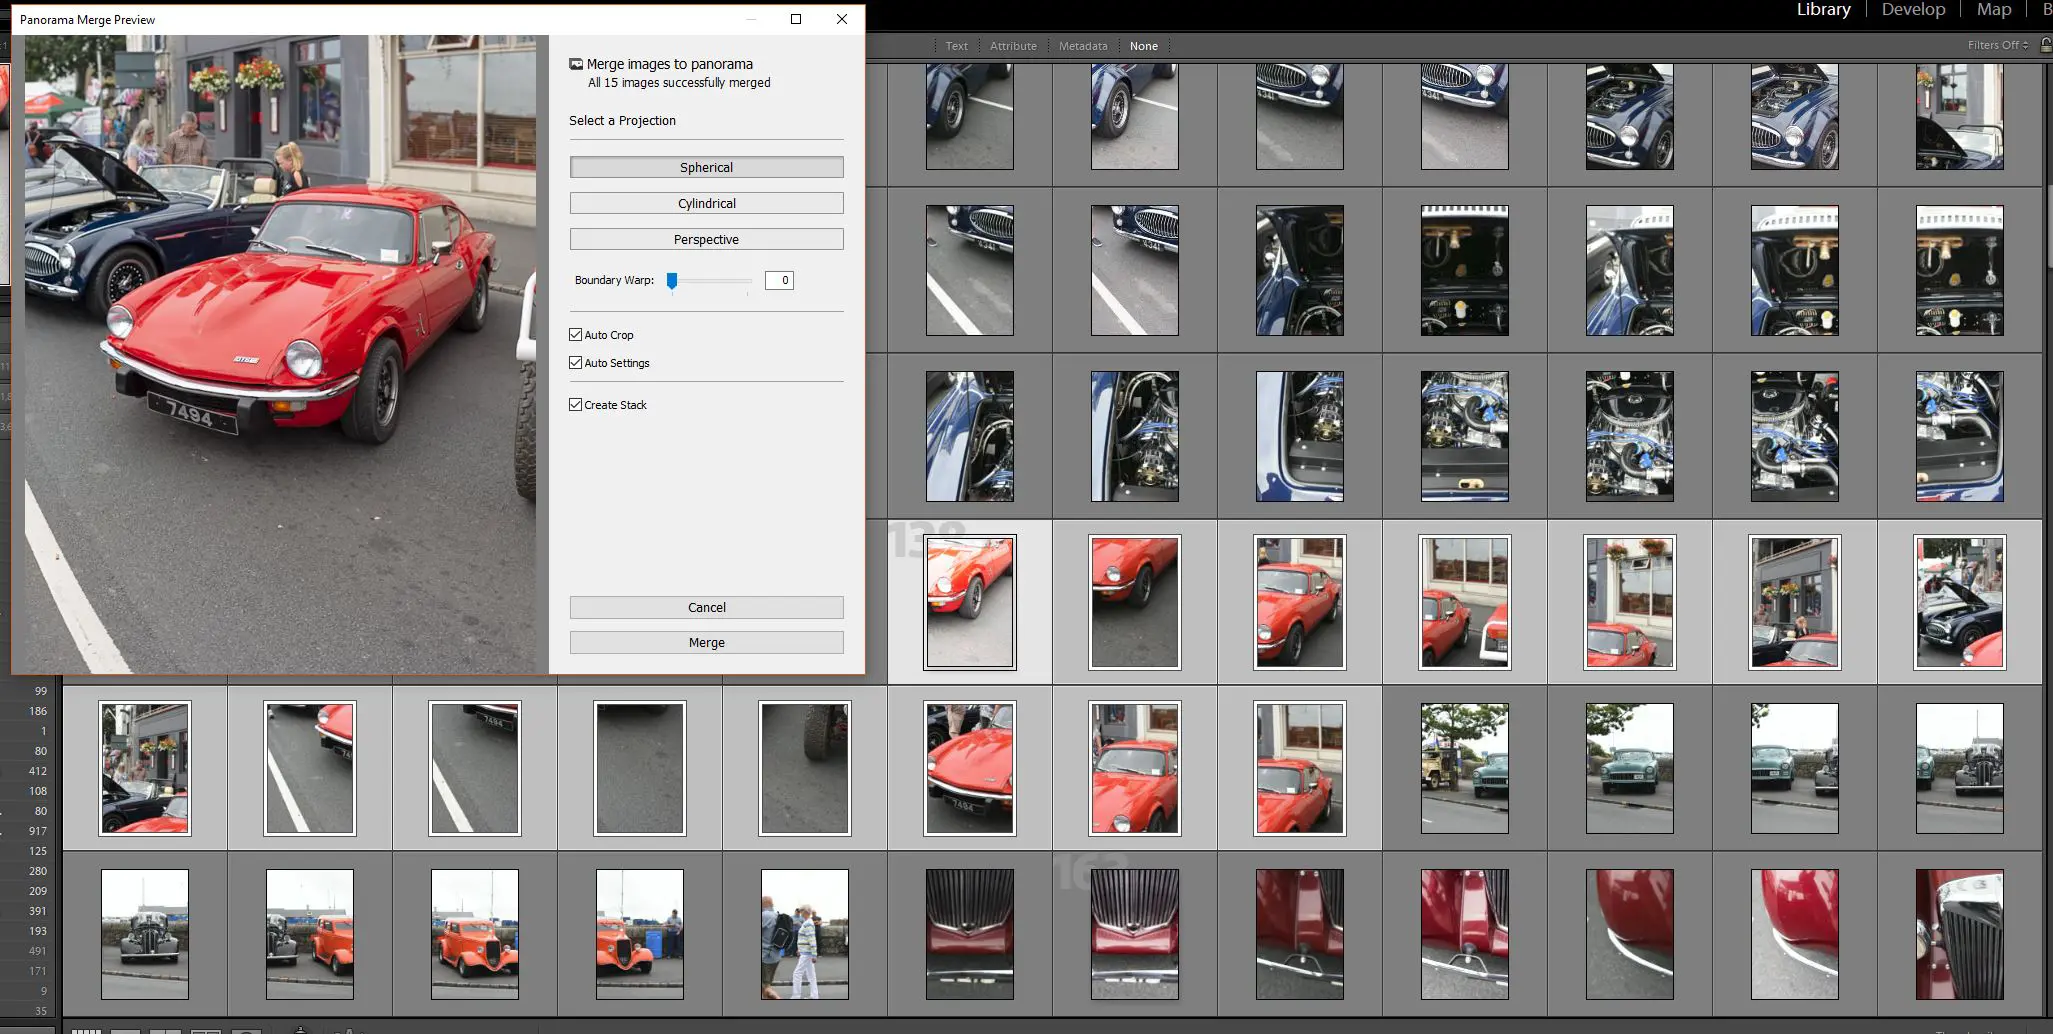Click the left panel count 125
The width and height of the screenshot is (2053, 1034).
38,851
